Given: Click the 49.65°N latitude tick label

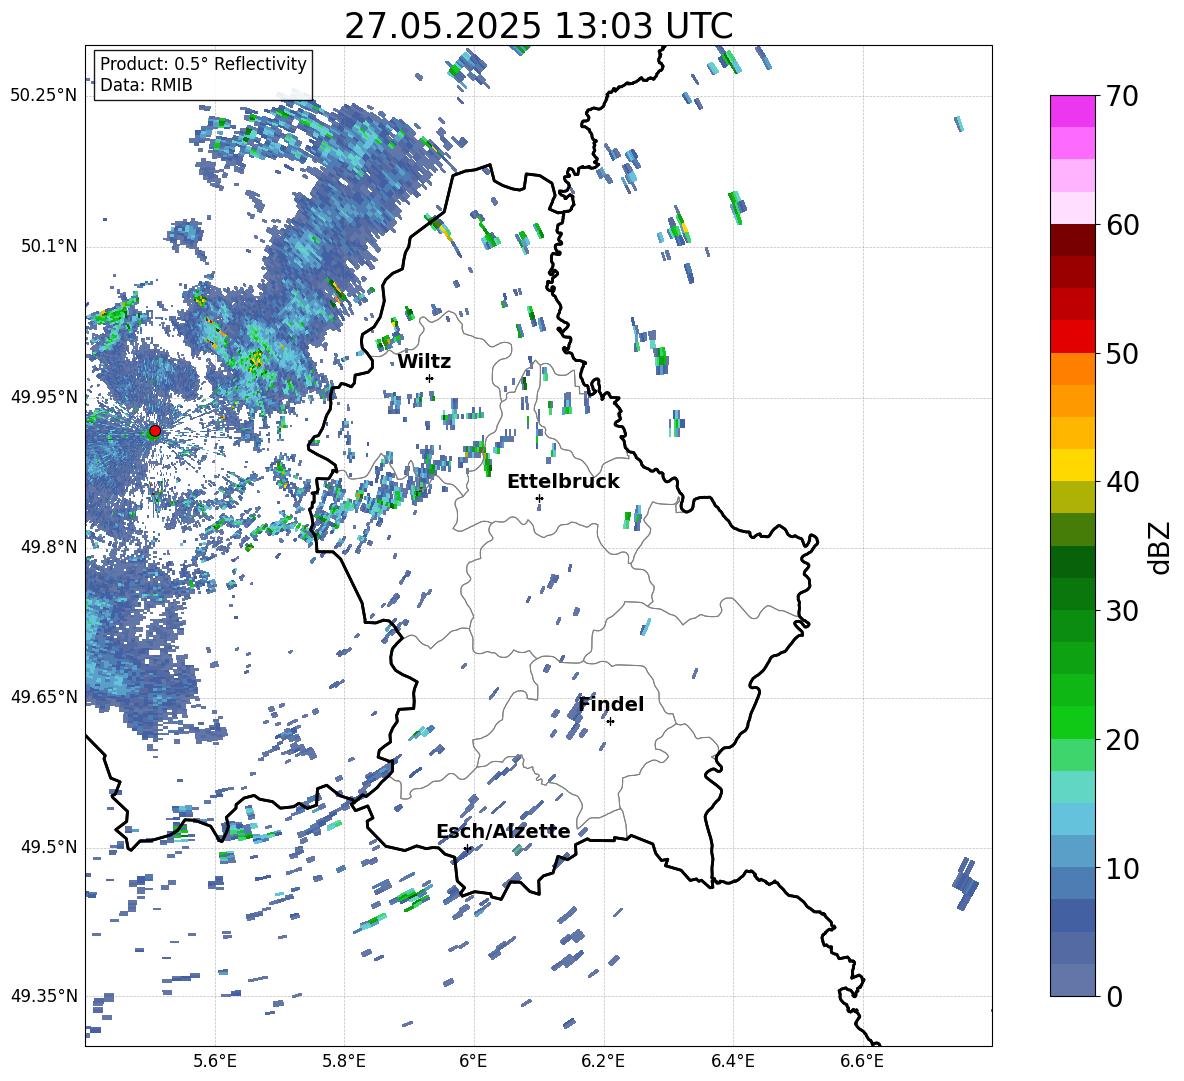Looking at the screenshot, I should click(44, 697).
